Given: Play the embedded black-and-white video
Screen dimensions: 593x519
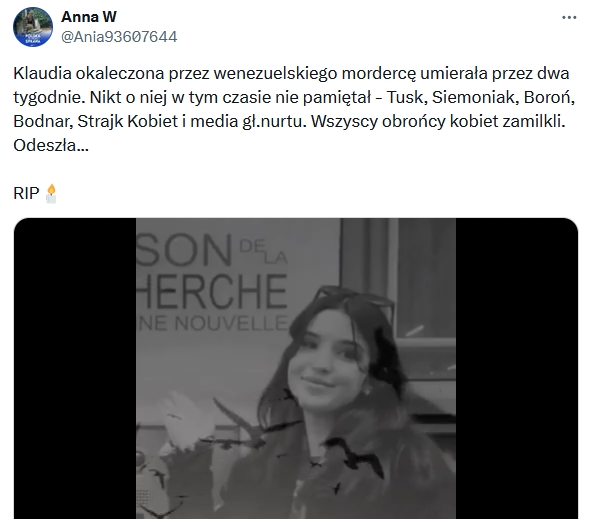Looking at the screenshot, I should pyautogui.click(x=296, y=368).
